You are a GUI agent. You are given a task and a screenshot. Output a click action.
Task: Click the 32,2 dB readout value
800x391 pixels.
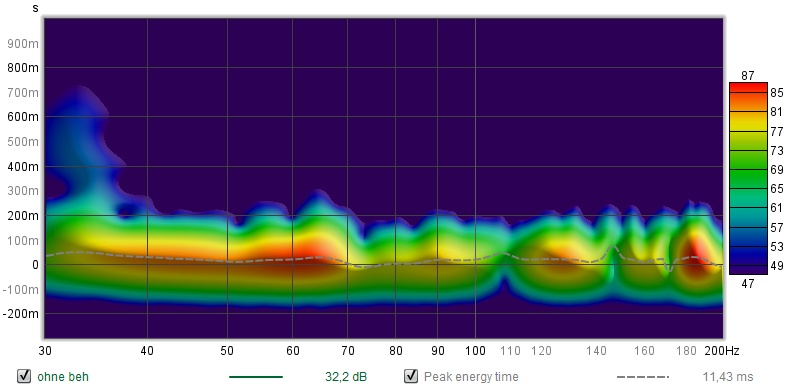(345, 377)
